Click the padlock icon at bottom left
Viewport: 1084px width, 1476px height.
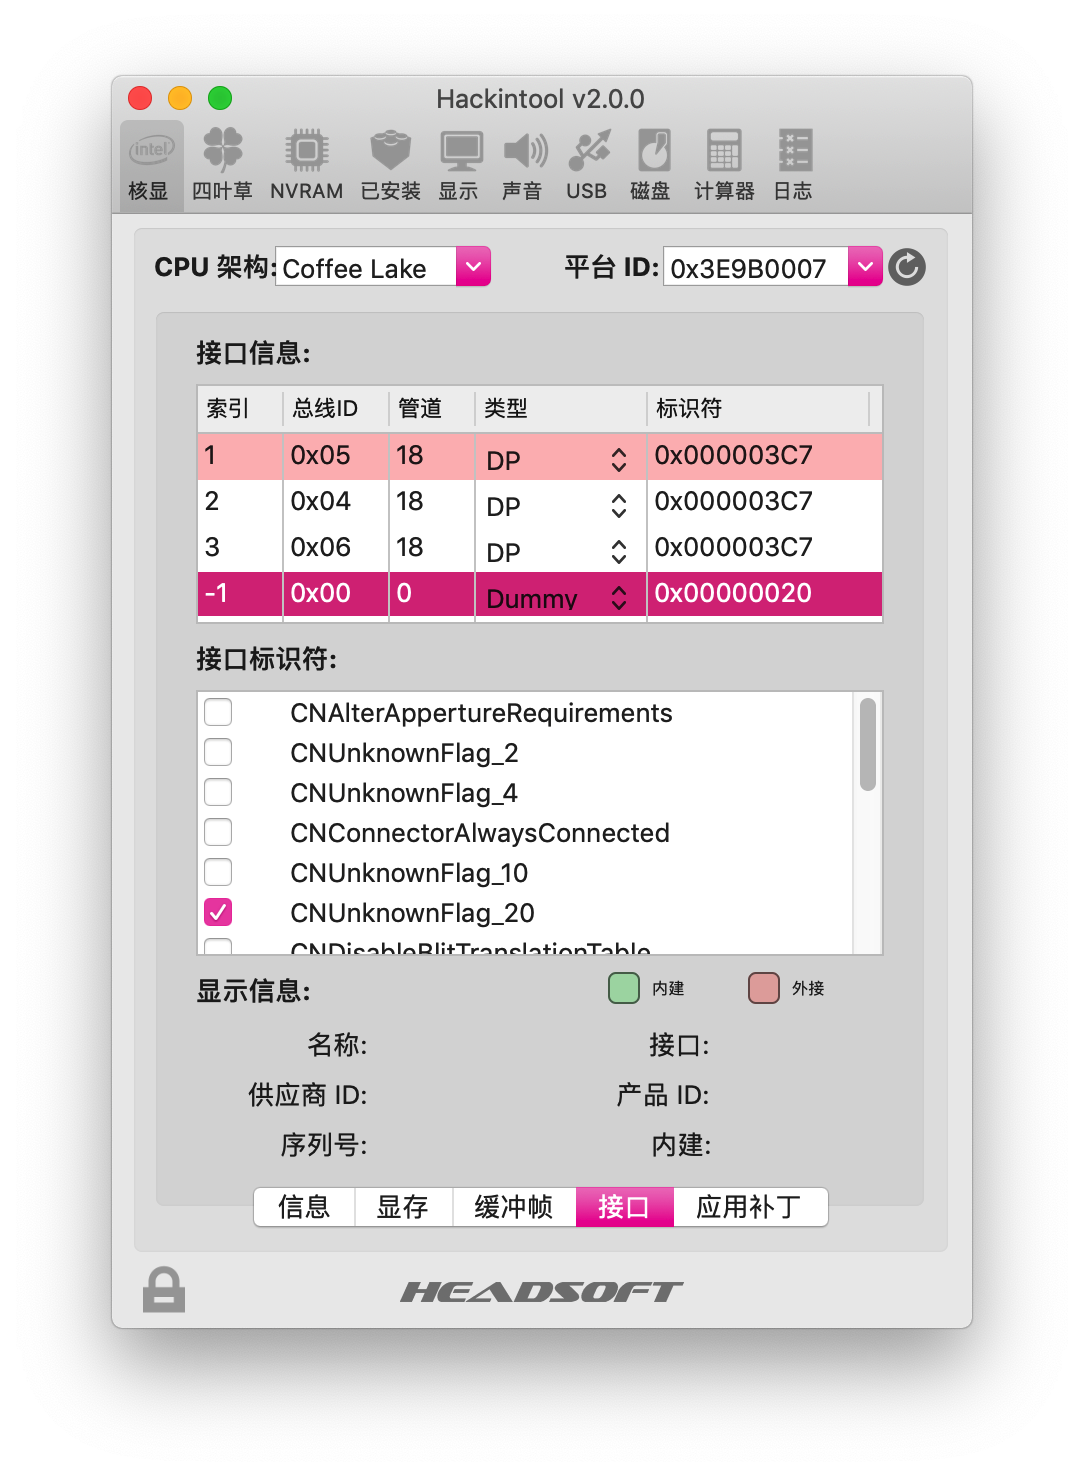pos(164,1290)
